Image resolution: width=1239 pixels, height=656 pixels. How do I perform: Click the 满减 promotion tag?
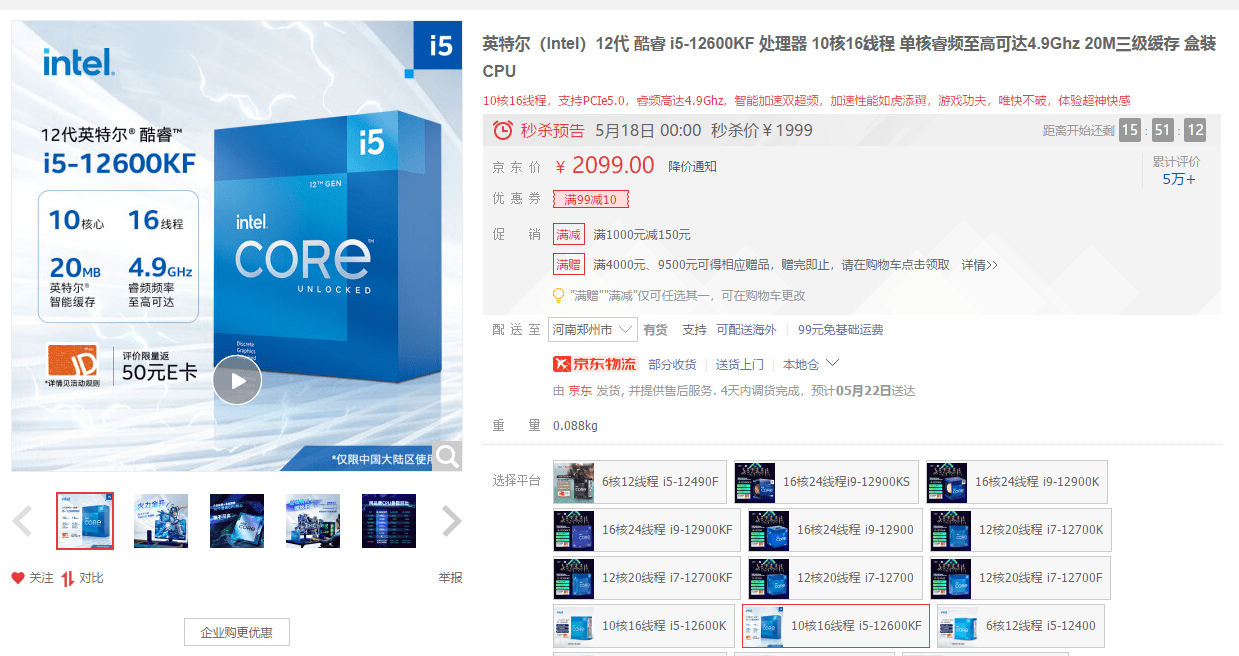pos(569,234)
